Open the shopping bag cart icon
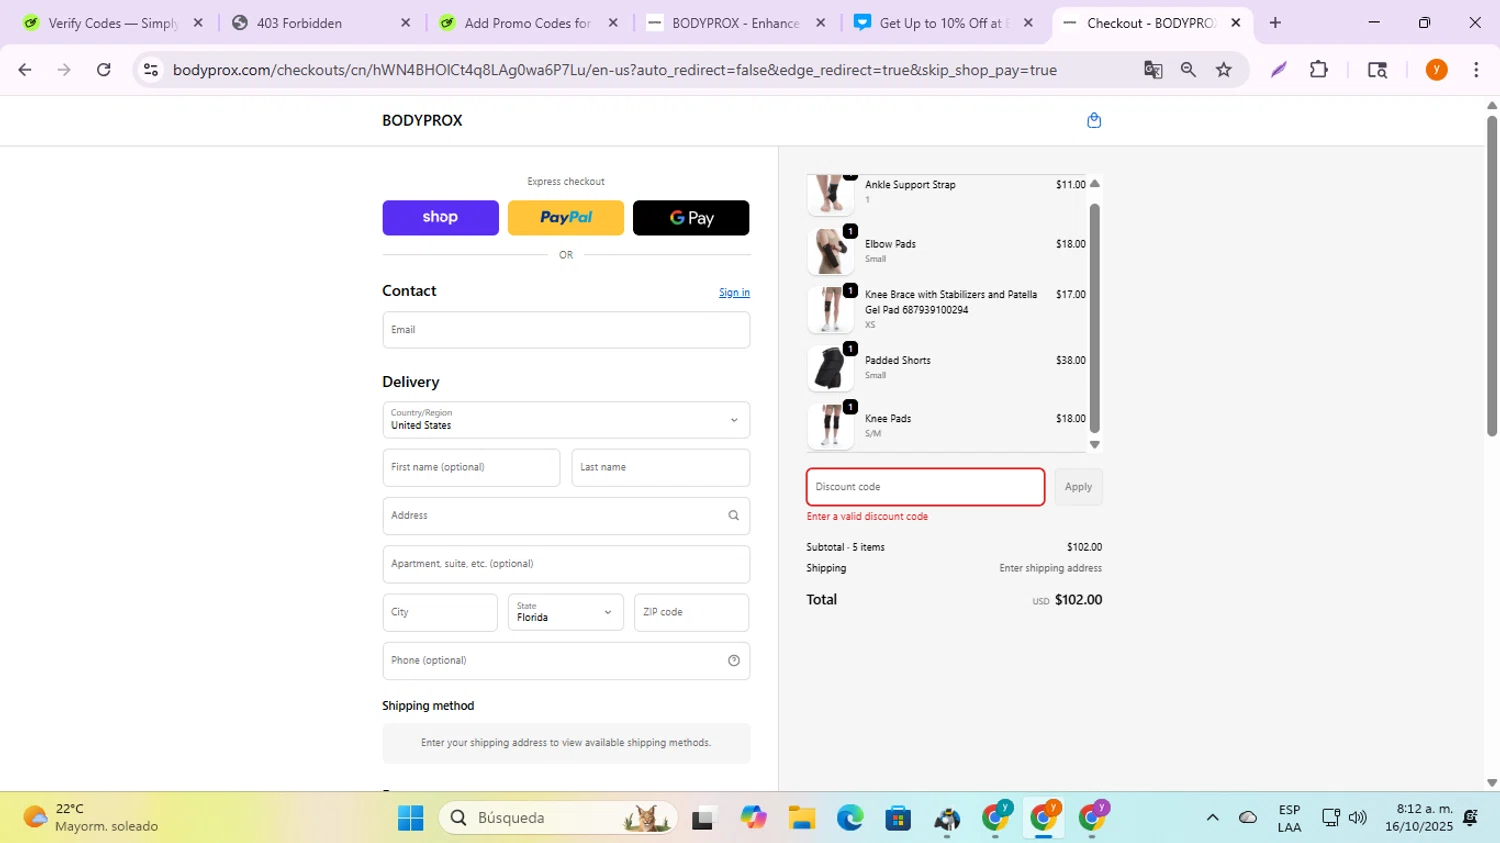This screenshot has height=843, width=1500. click(x=1094, y=120)
